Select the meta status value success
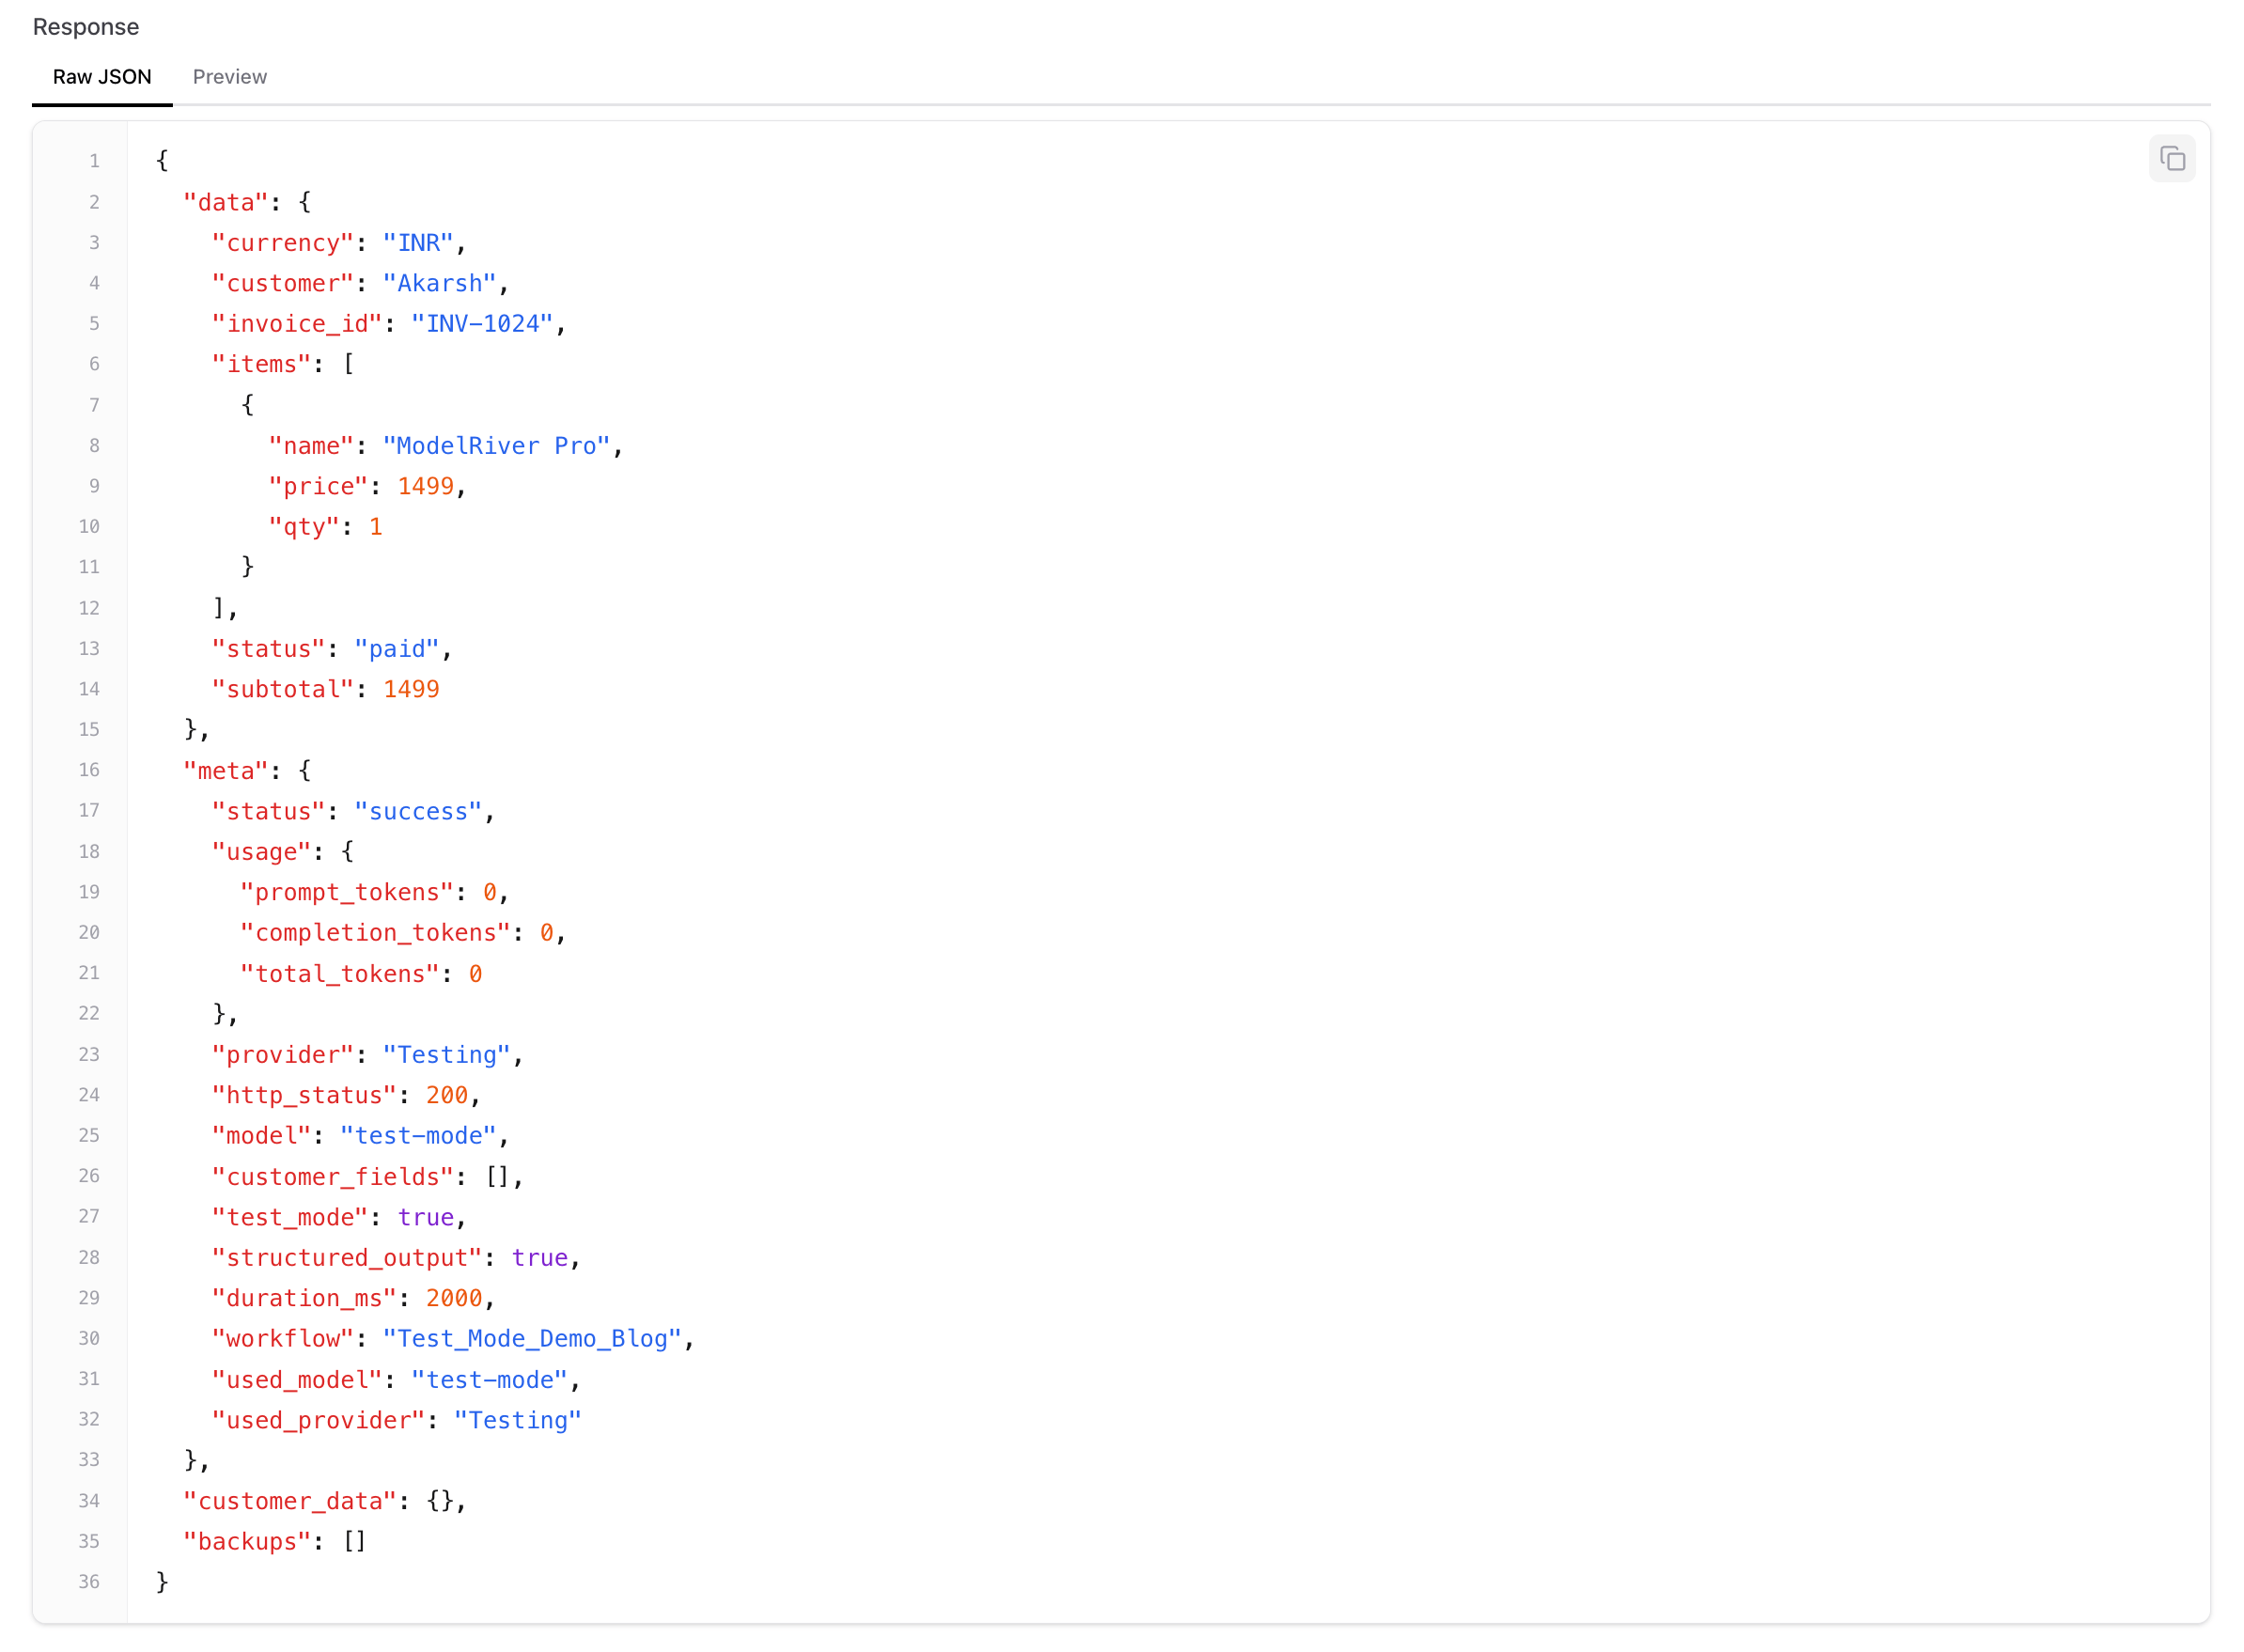 (417, 811)
